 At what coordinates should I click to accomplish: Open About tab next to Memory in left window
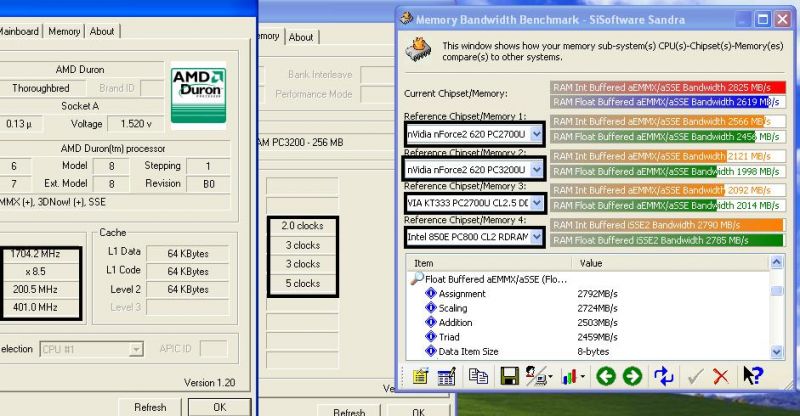pos(102,32)
